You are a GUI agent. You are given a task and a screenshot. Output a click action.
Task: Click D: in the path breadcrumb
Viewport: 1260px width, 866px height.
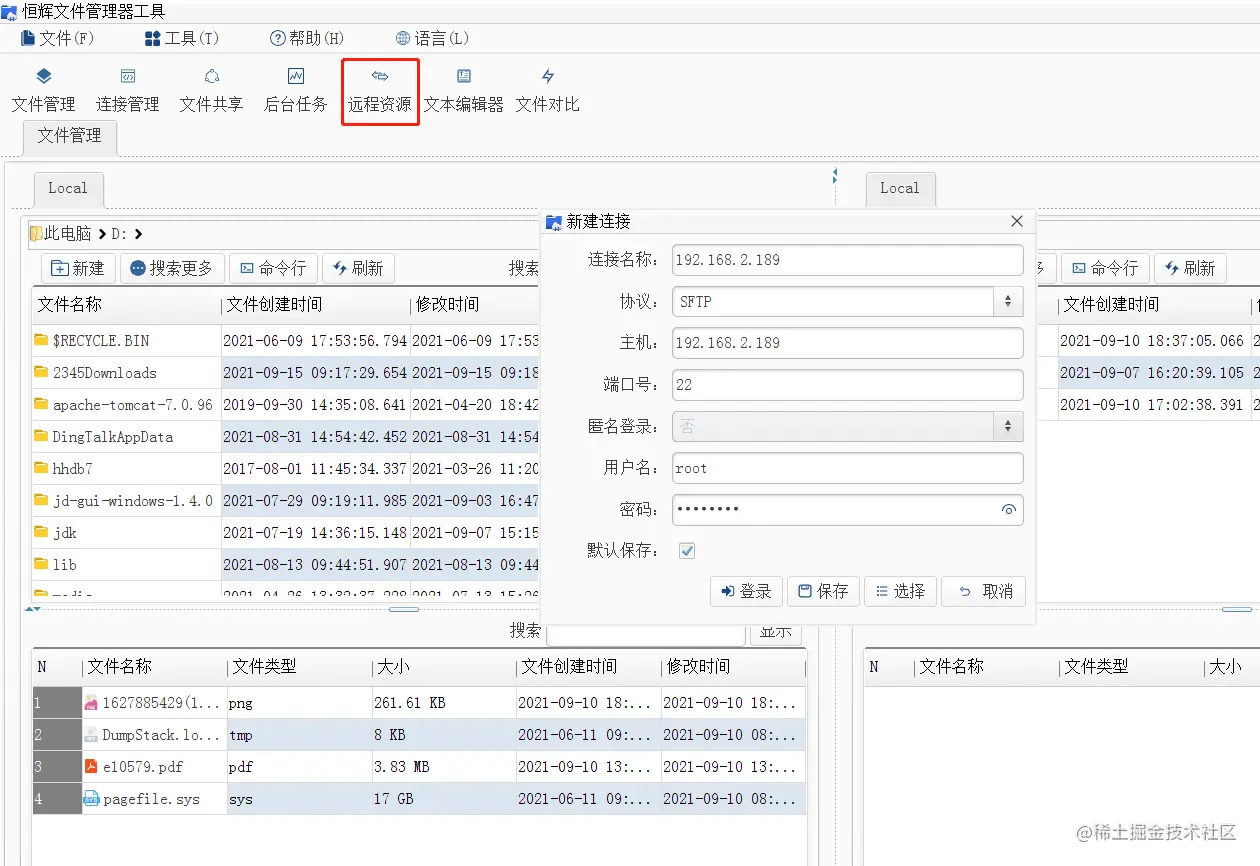coord(119,234)
